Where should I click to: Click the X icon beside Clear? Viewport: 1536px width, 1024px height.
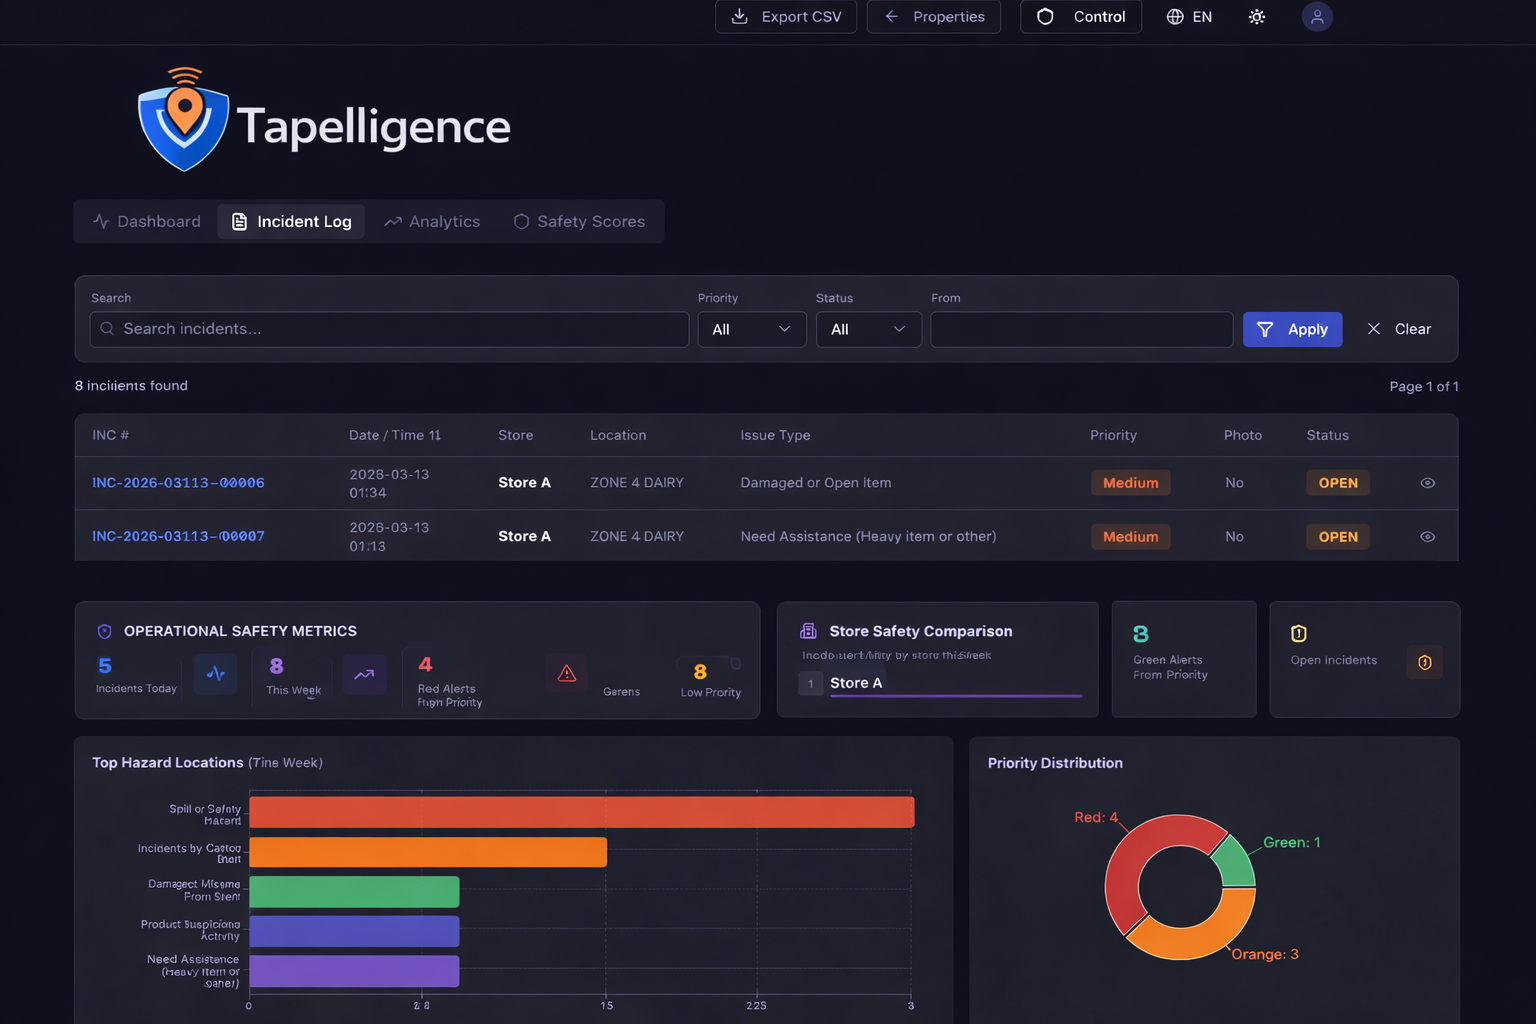[x=1374, y=329]
